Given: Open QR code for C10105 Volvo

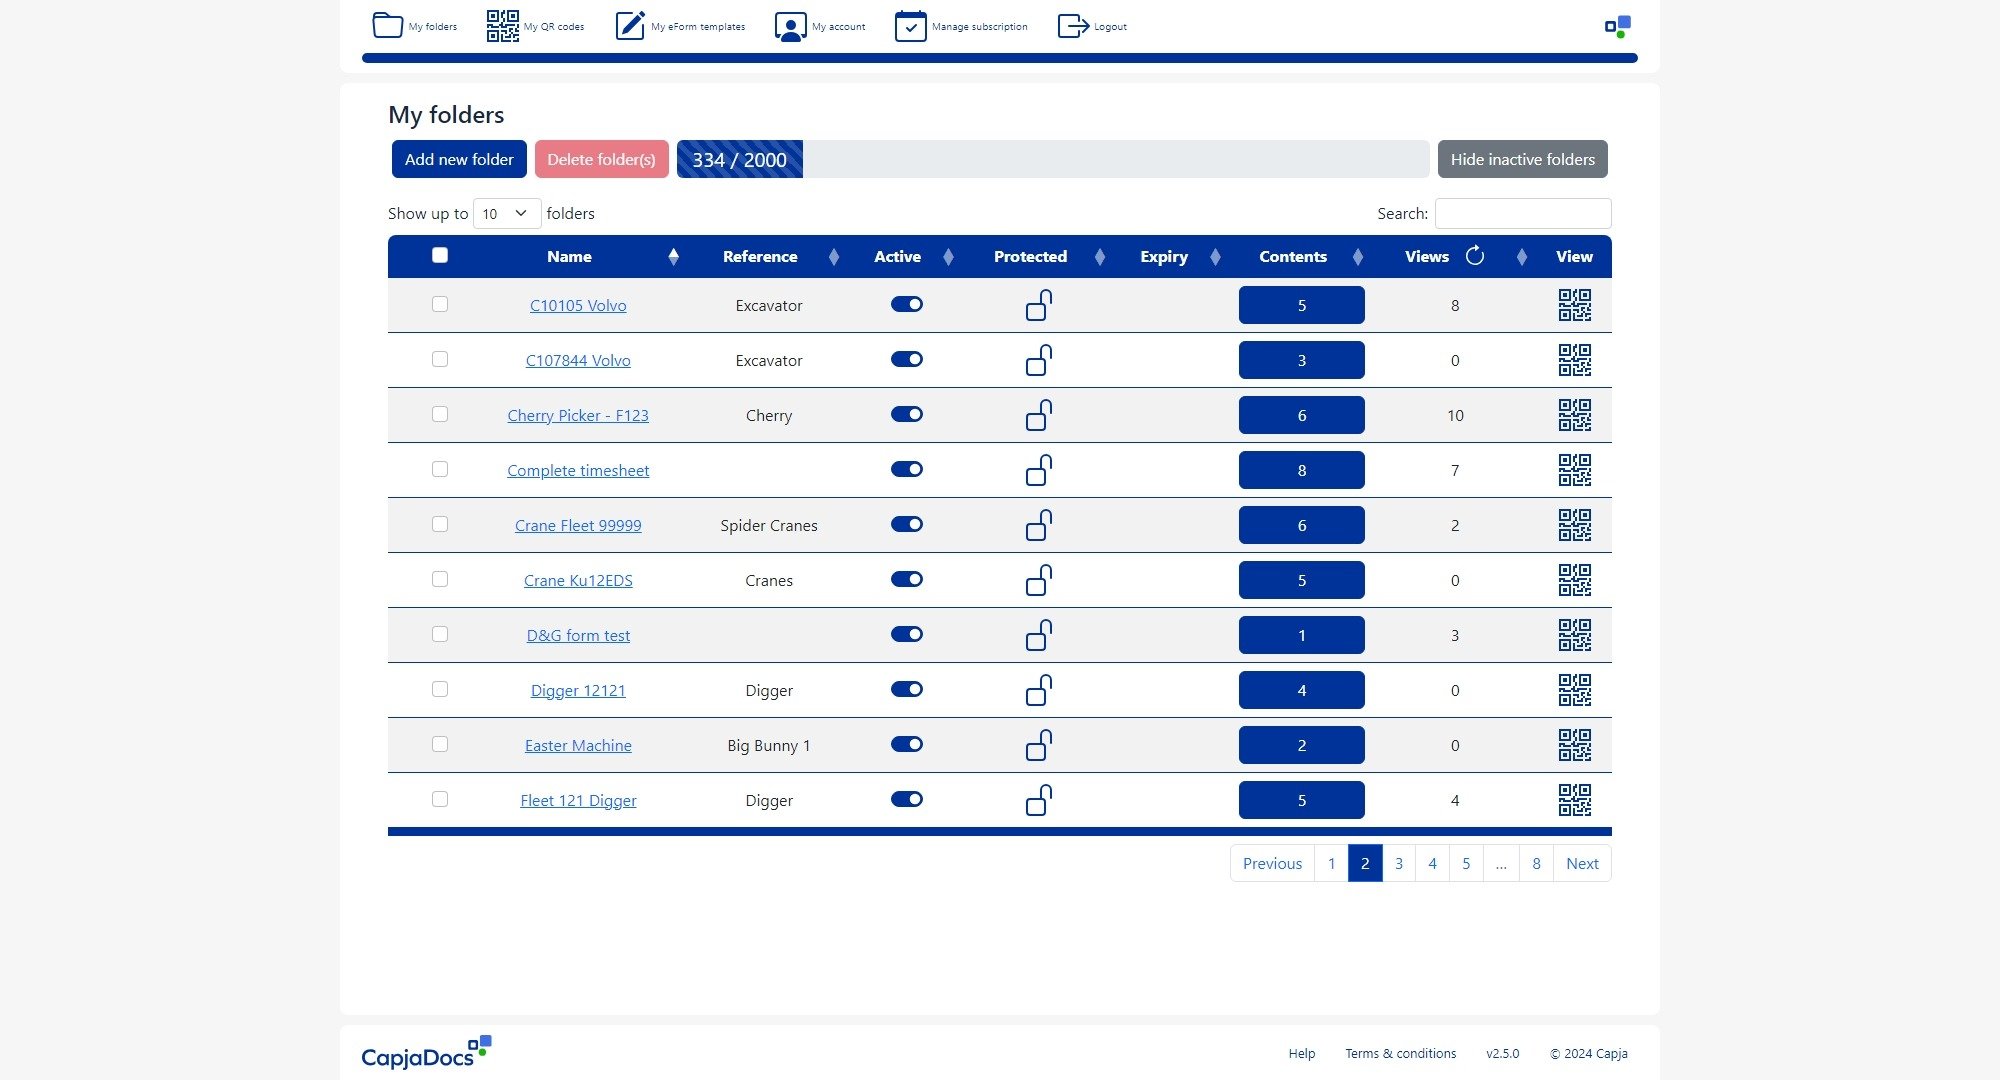Looking at the screenshot, I should [x=1574, y=305].
